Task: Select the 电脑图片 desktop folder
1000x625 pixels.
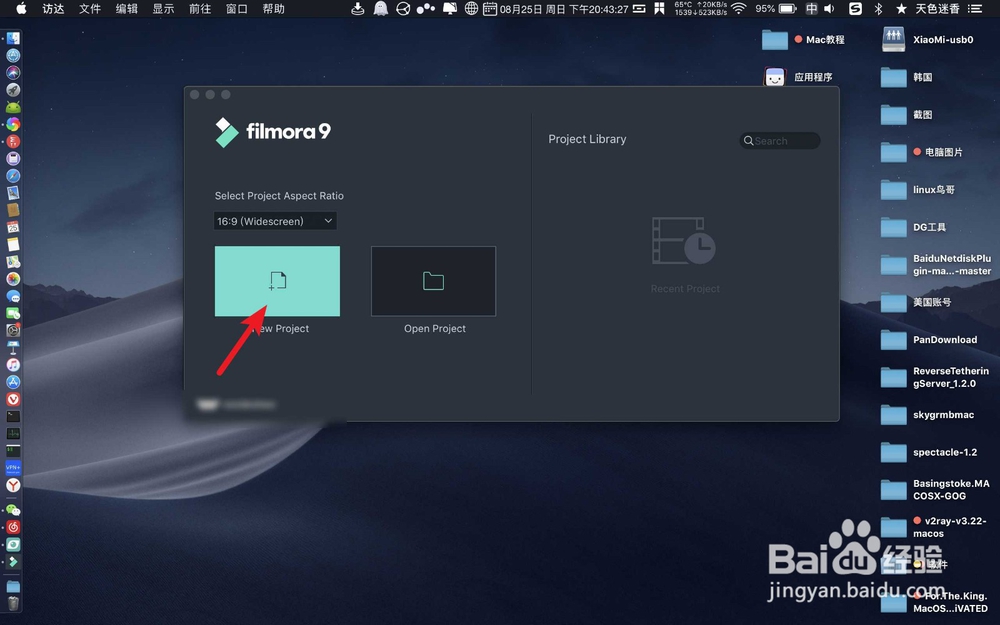Action: coord(922,152)
